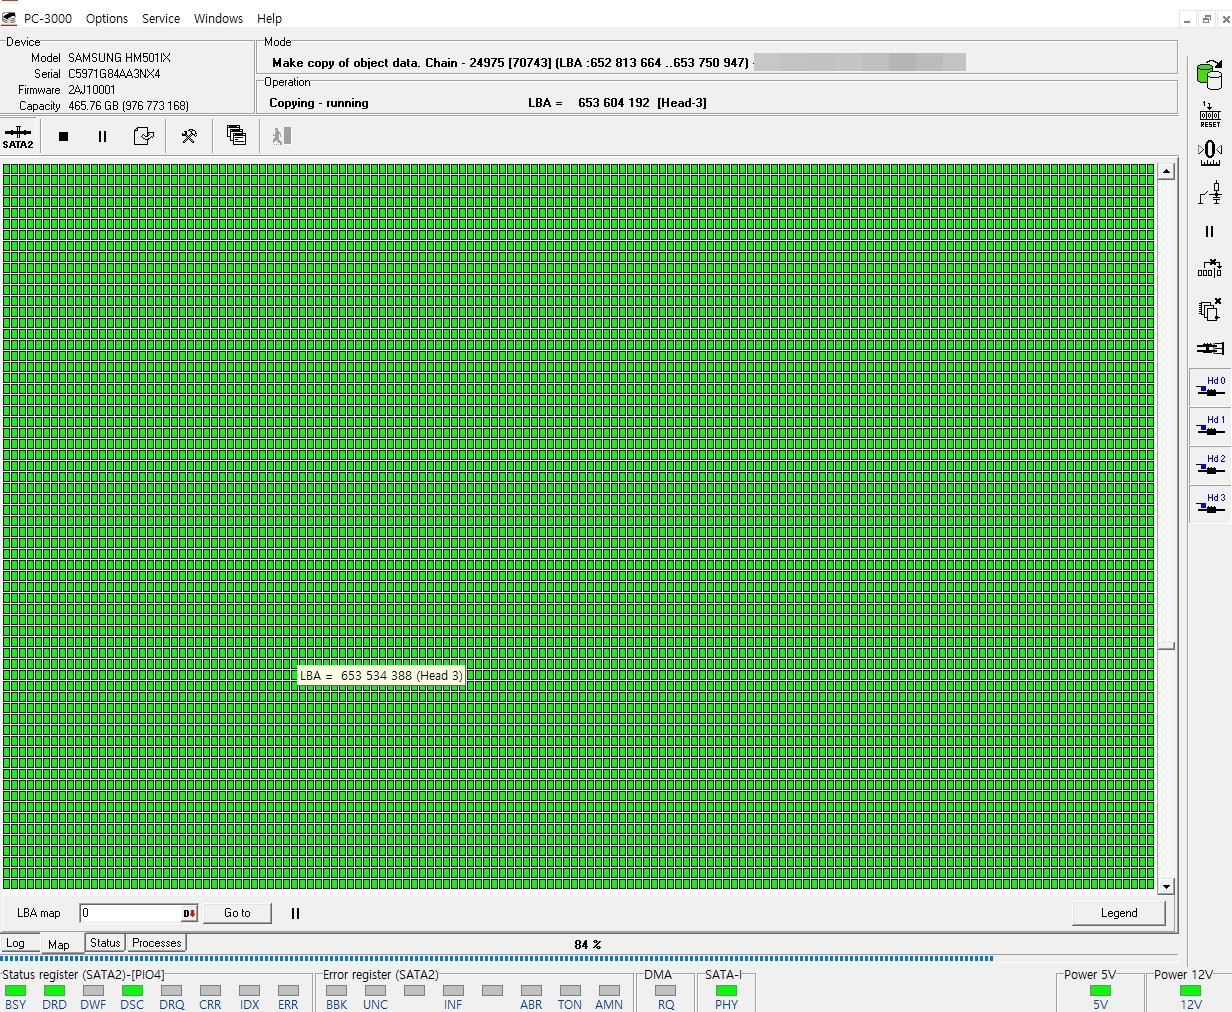1232x1012 pixels.
Task: Open the hammer-and-wrench utilities icon
Action: [189, 136]
